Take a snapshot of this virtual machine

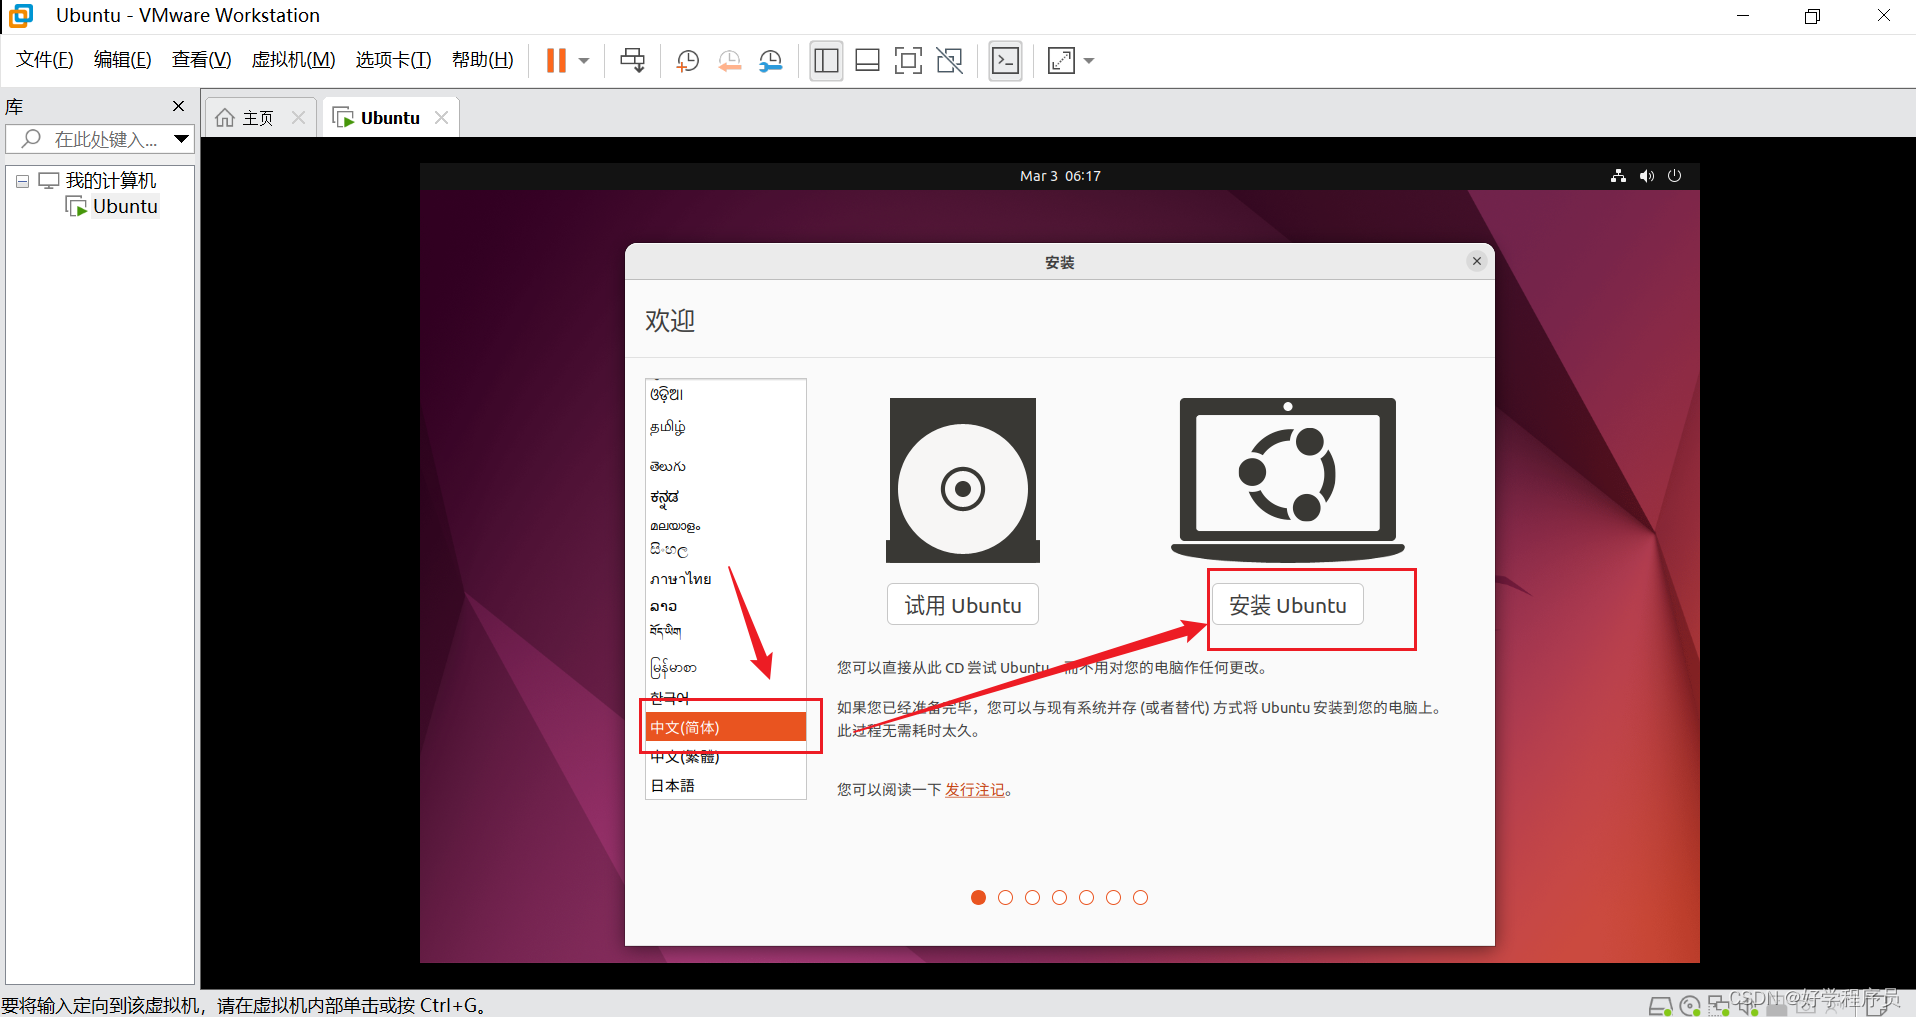click(x=688, y=61)
